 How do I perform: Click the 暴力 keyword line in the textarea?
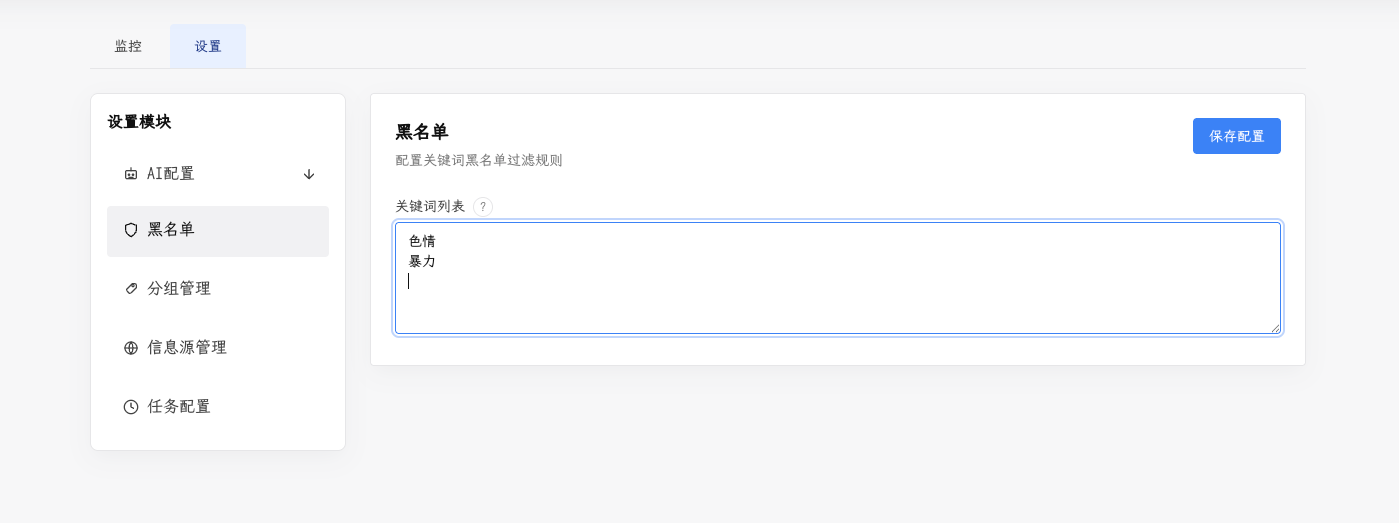[x=422, y=261]
